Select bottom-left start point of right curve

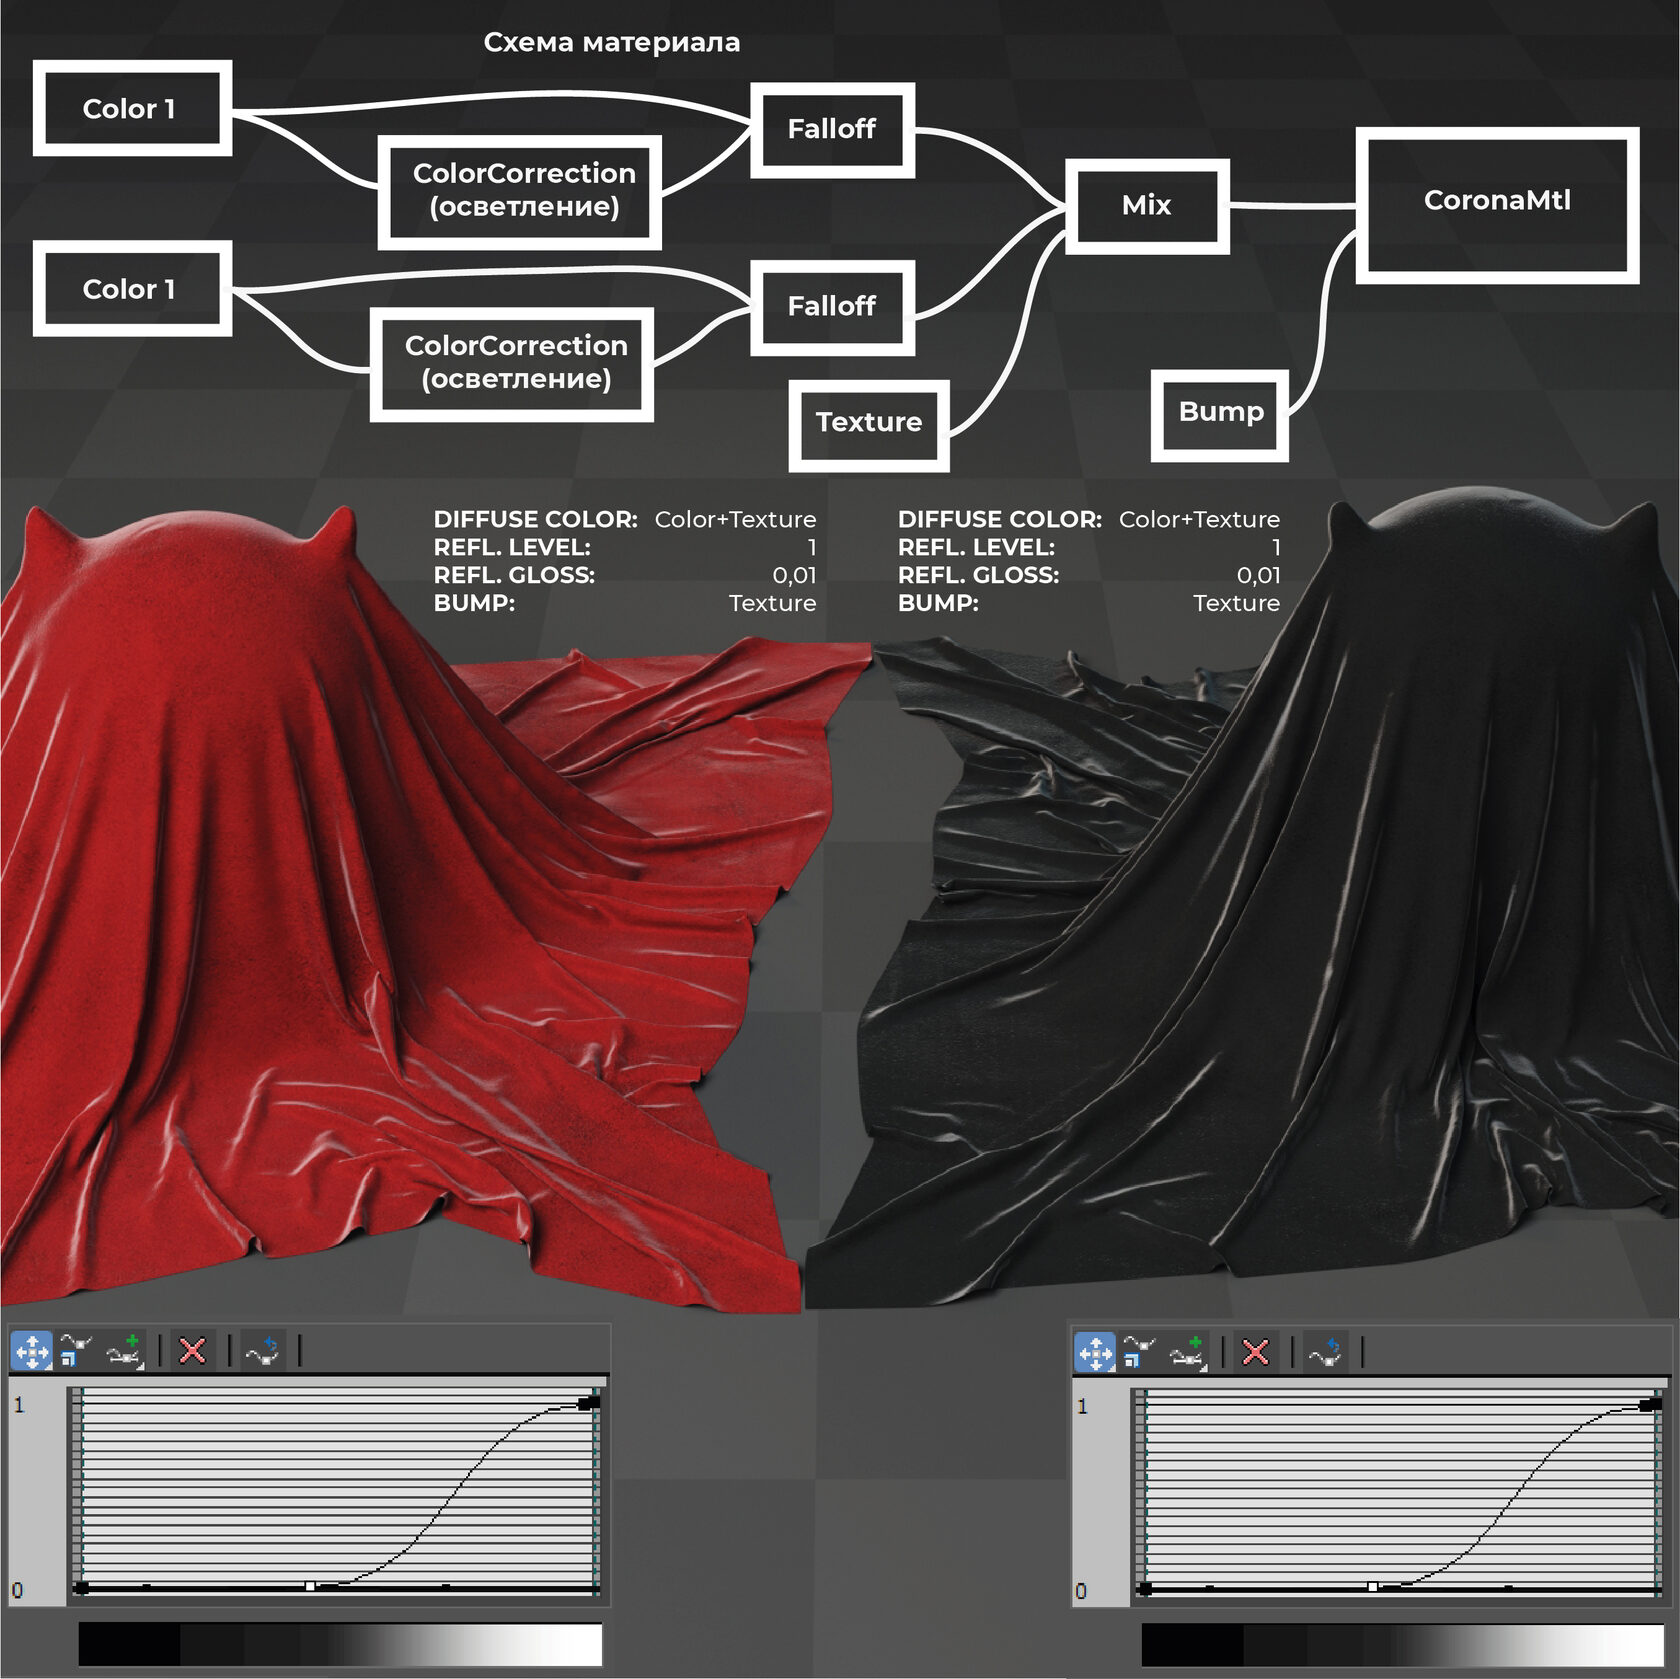[1145, 1588]
